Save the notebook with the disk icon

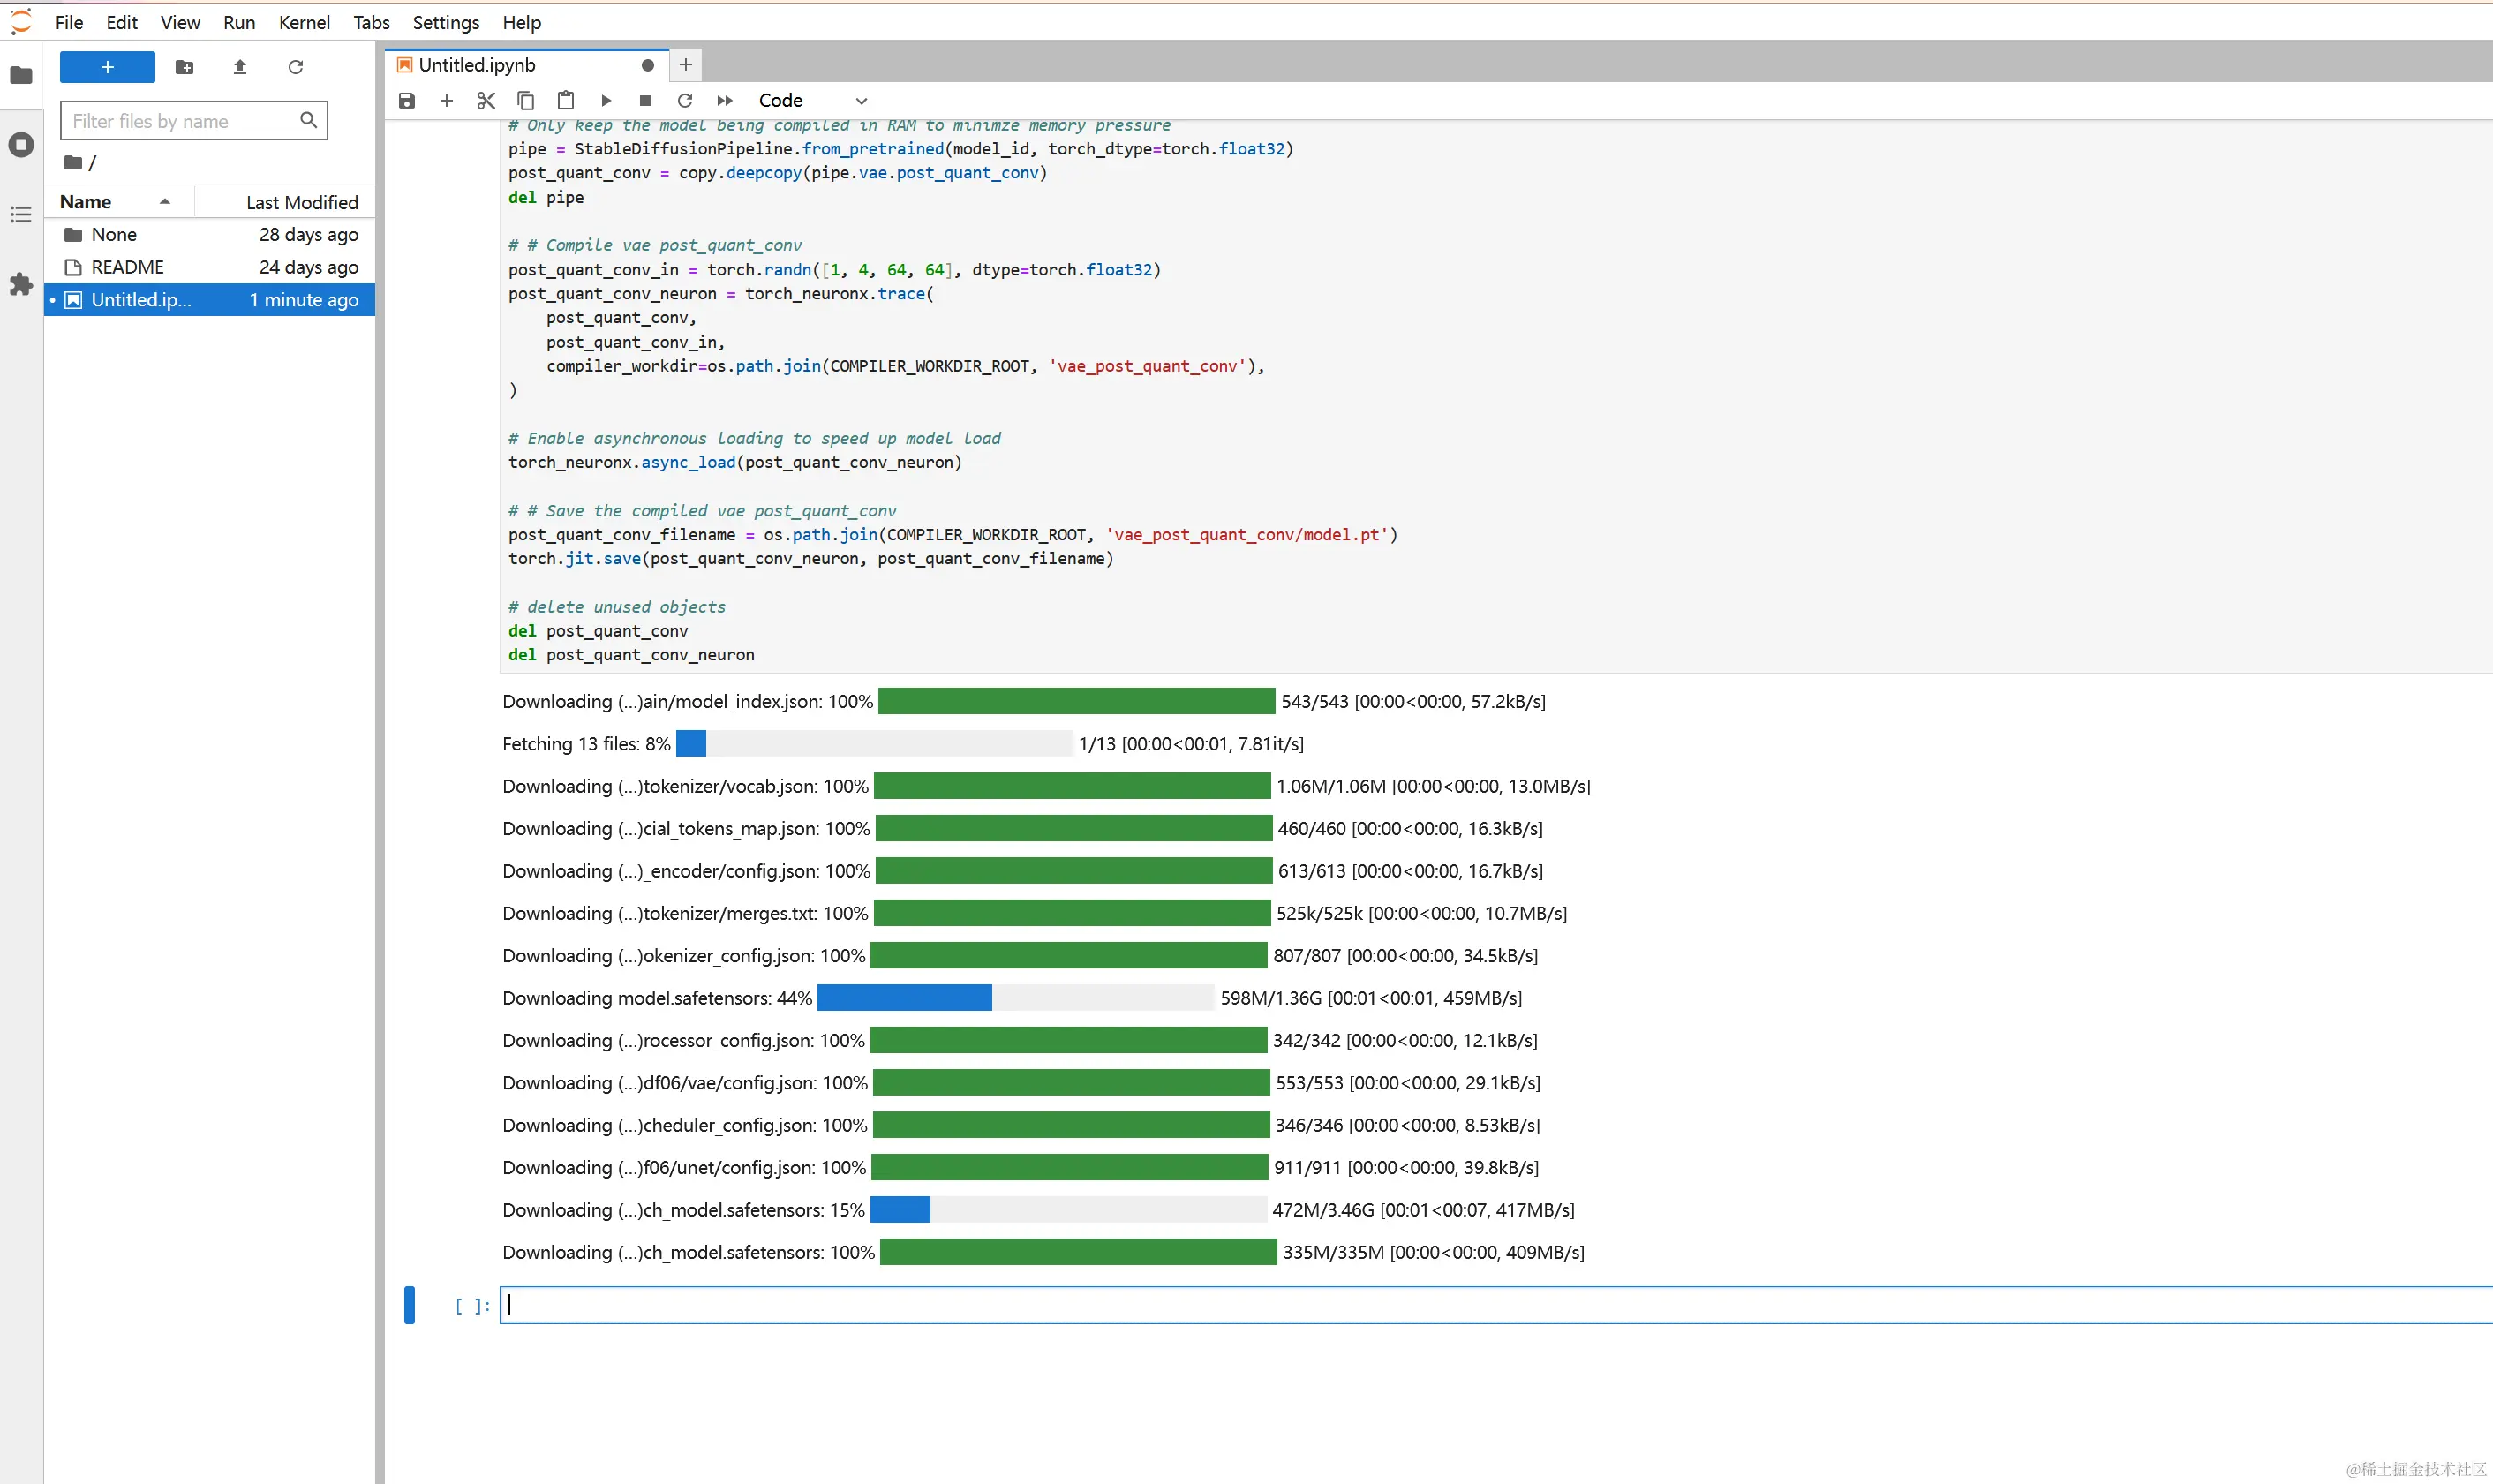pos(406,100)
